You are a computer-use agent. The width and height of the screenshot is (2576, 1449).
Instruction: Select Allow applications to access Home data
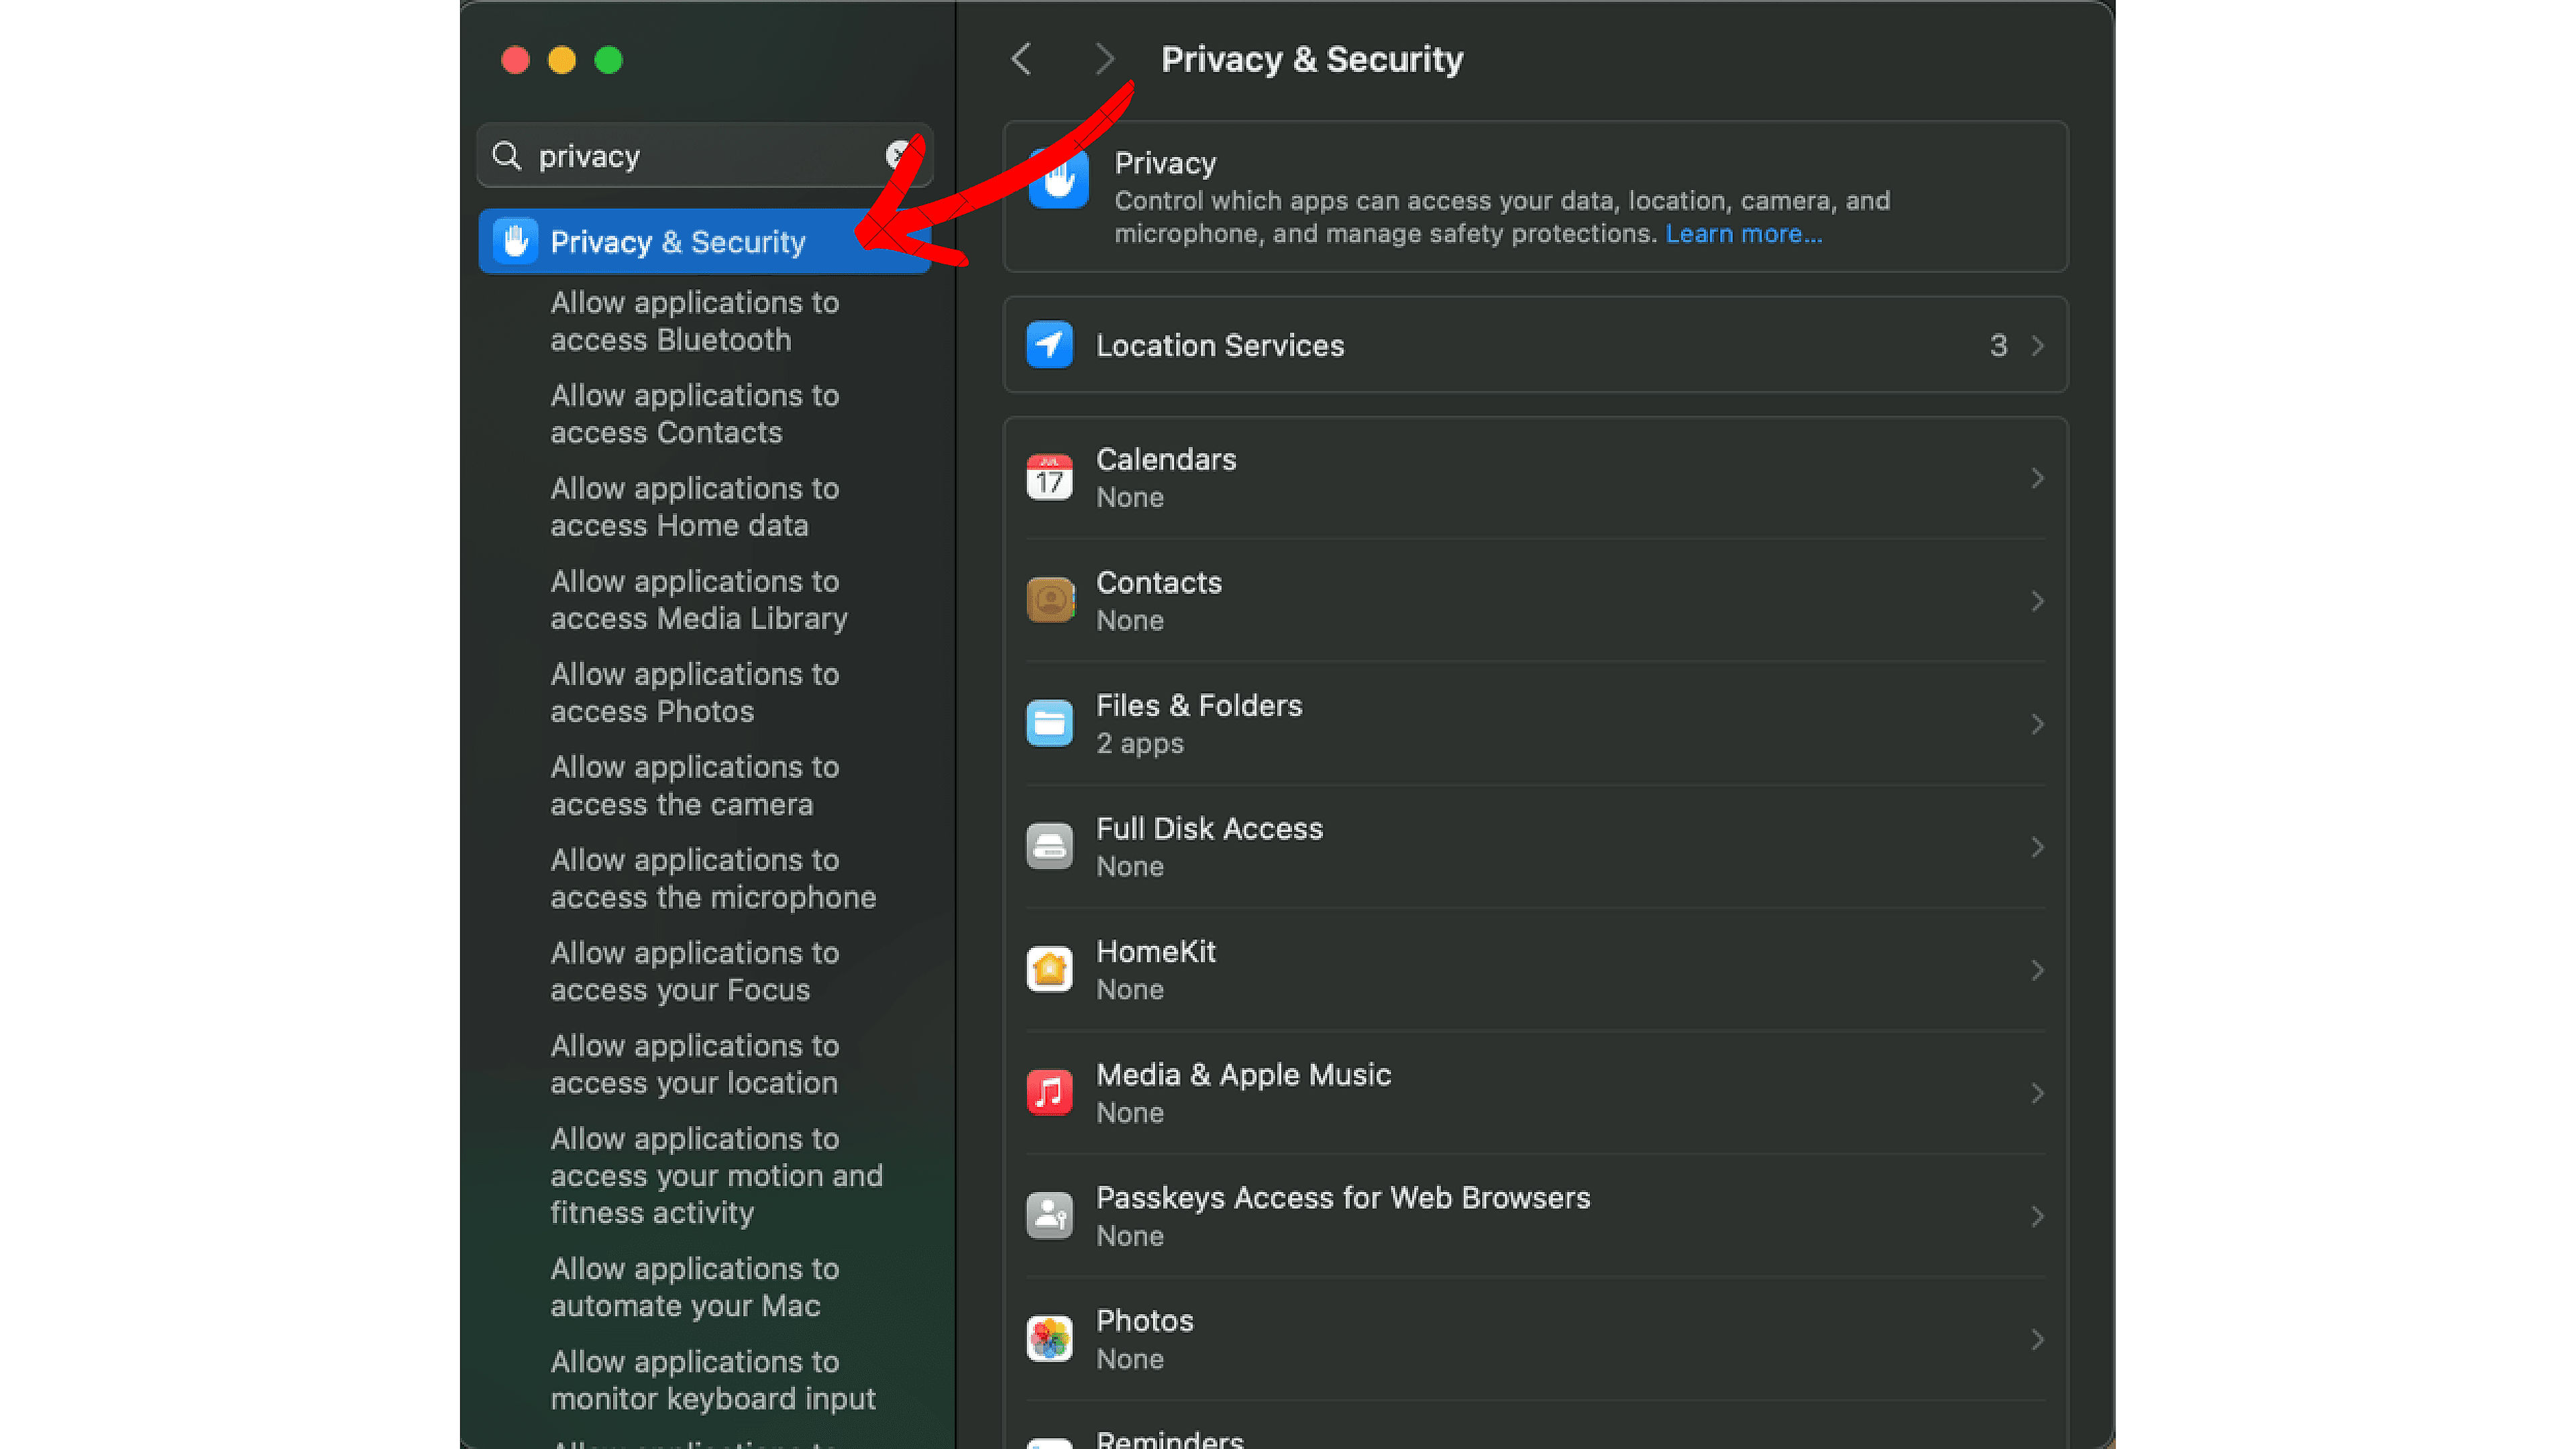pos(695,507)
